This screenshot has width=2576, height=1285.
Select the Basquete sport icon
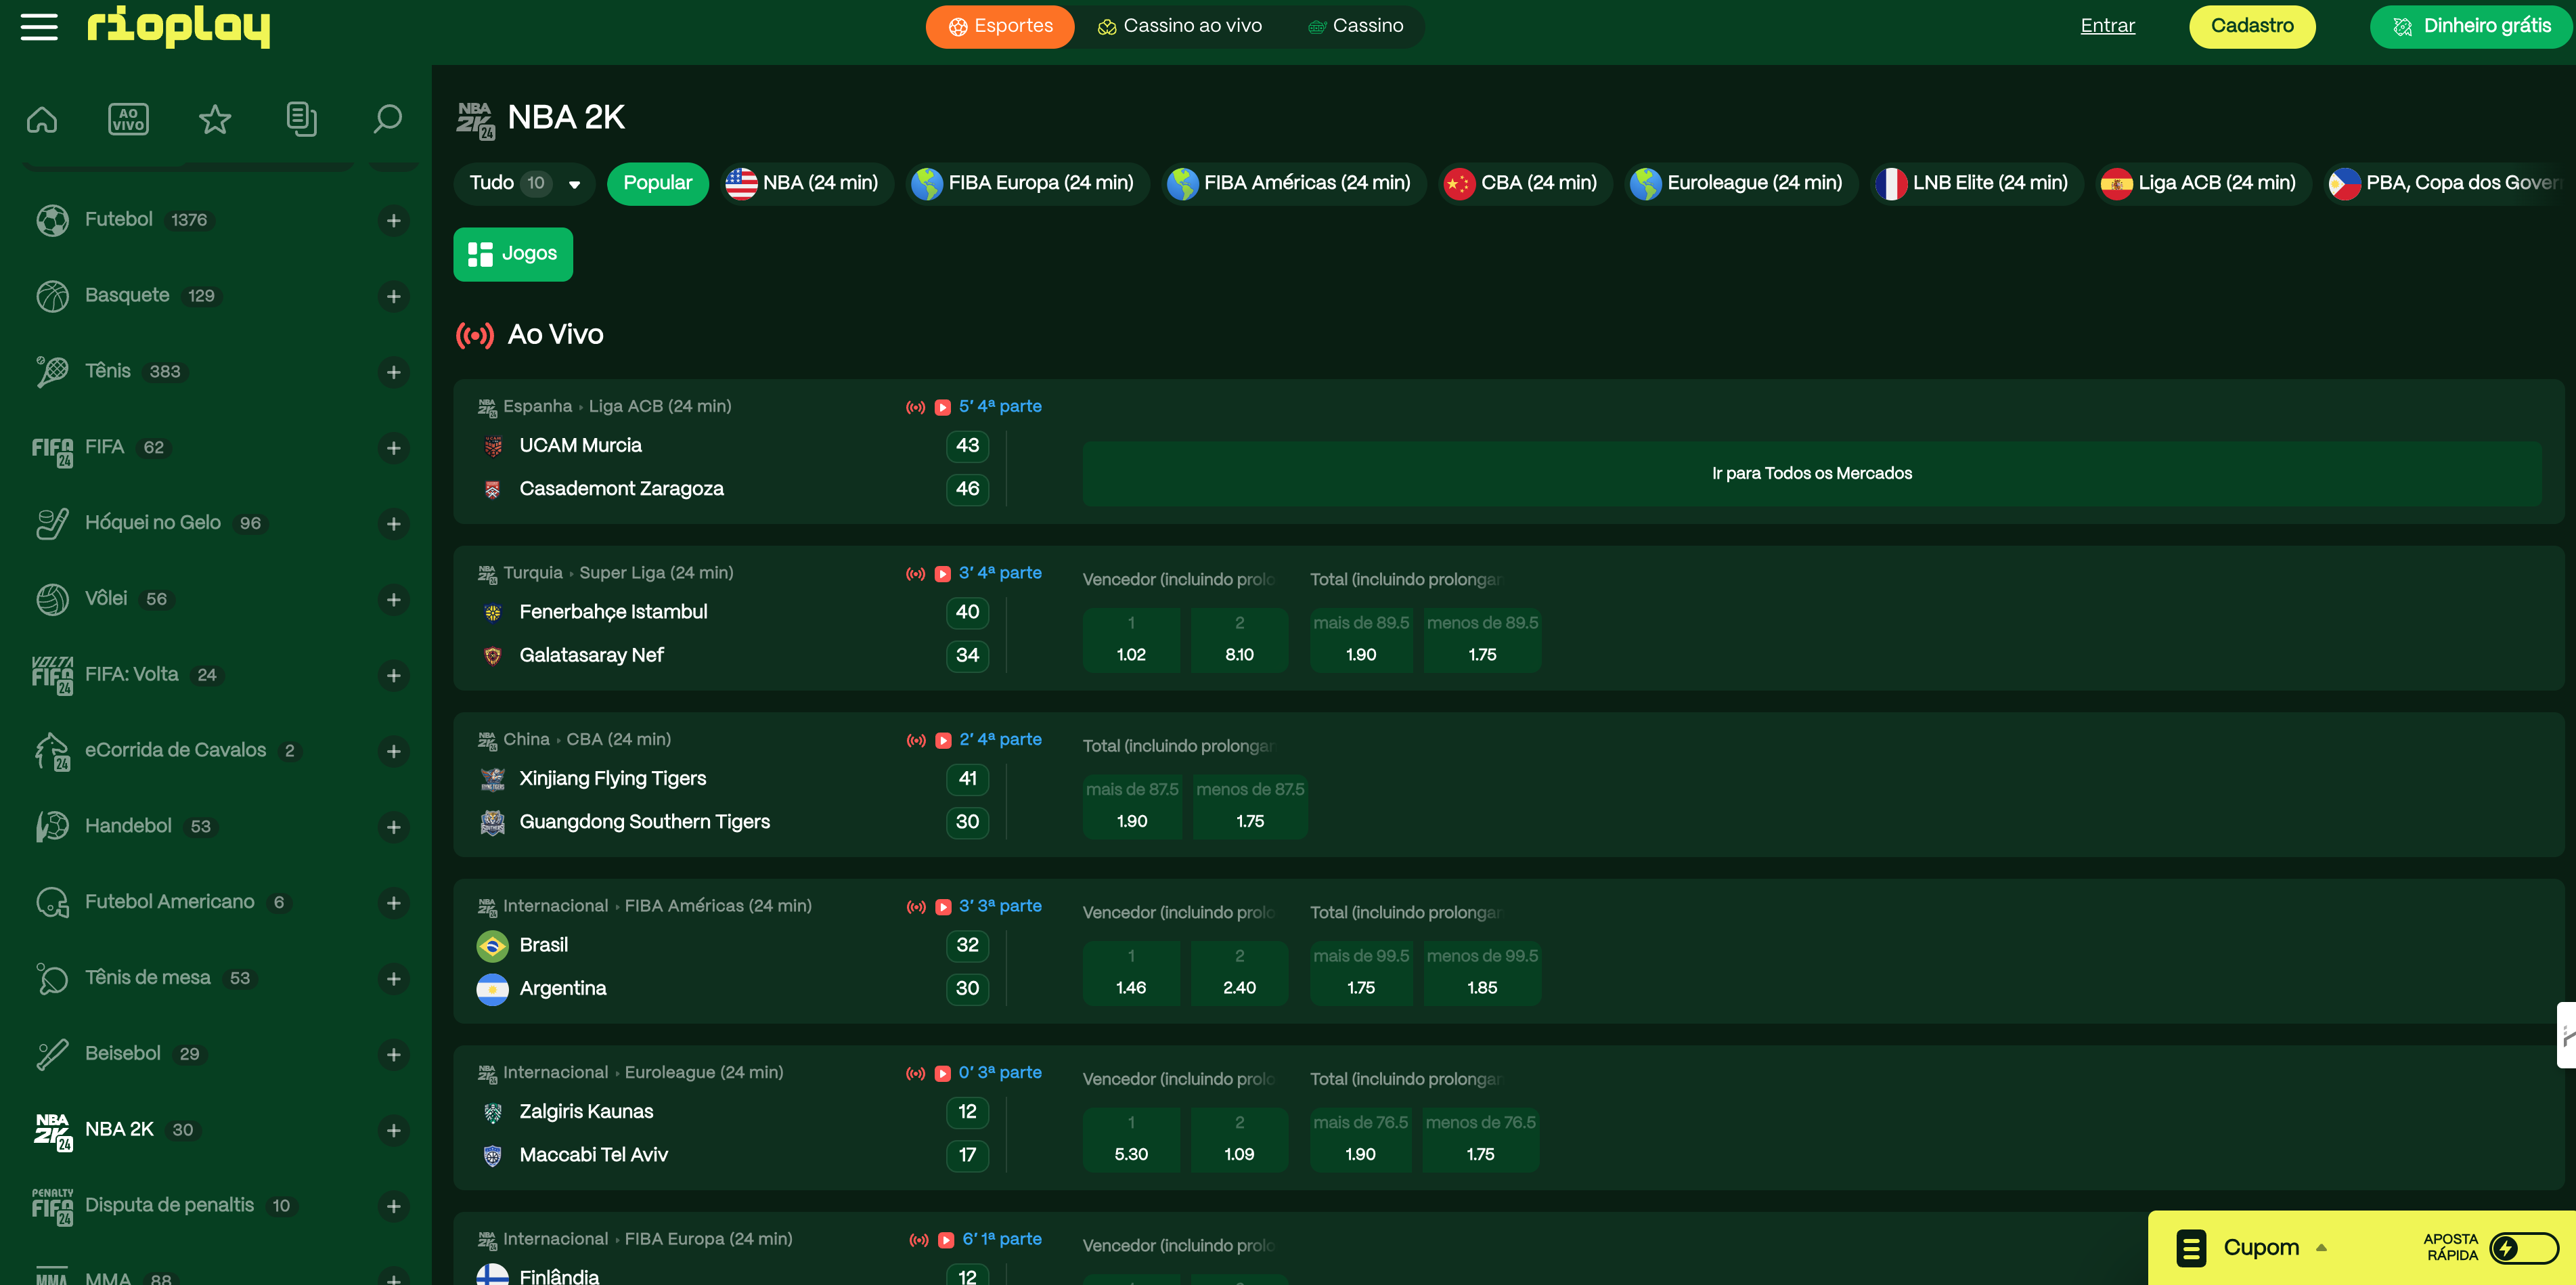pos(52,296)
